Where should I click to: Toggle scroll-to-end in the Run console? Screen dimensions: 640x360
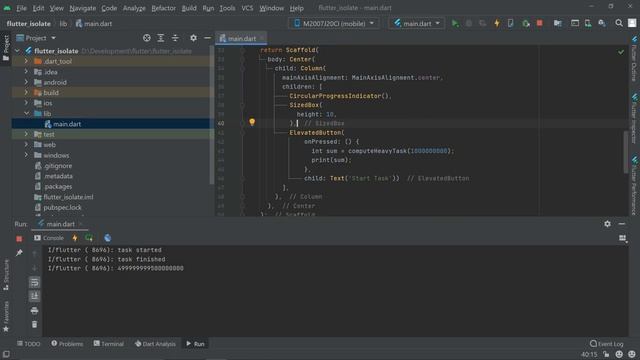pos(34,296)
